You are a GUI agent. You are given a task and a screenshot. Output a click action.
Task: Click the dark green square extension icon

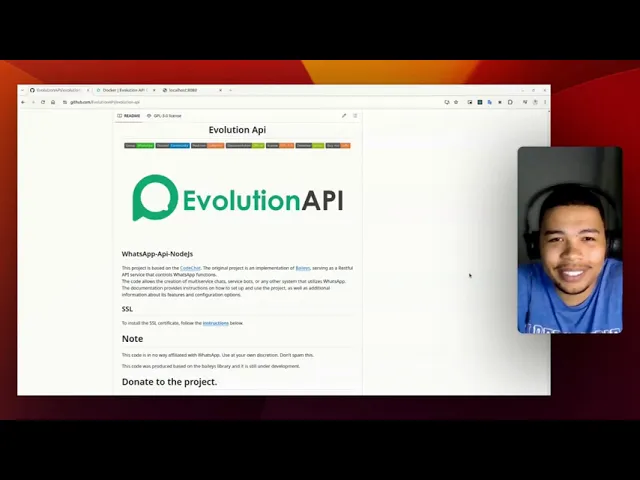pyautogui.click(x=480, y=102)
